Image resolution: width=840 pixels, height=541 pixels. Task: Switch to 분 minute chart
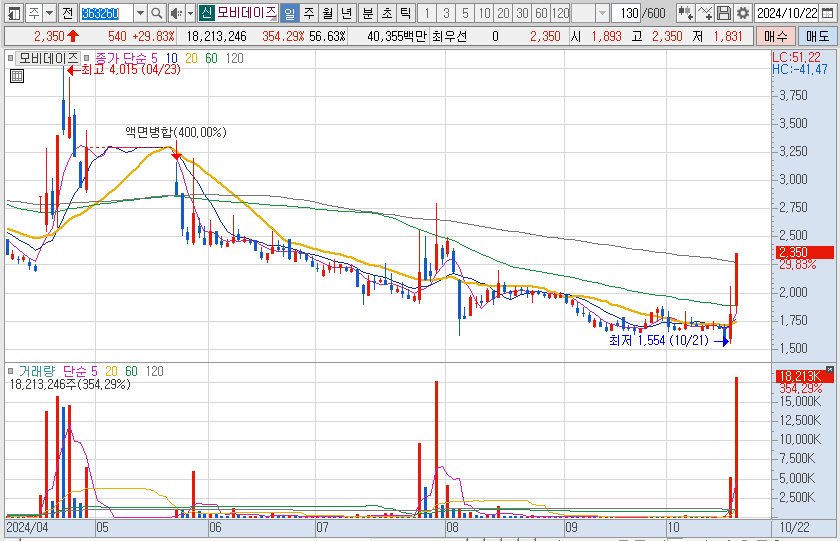tap(368, 13)
